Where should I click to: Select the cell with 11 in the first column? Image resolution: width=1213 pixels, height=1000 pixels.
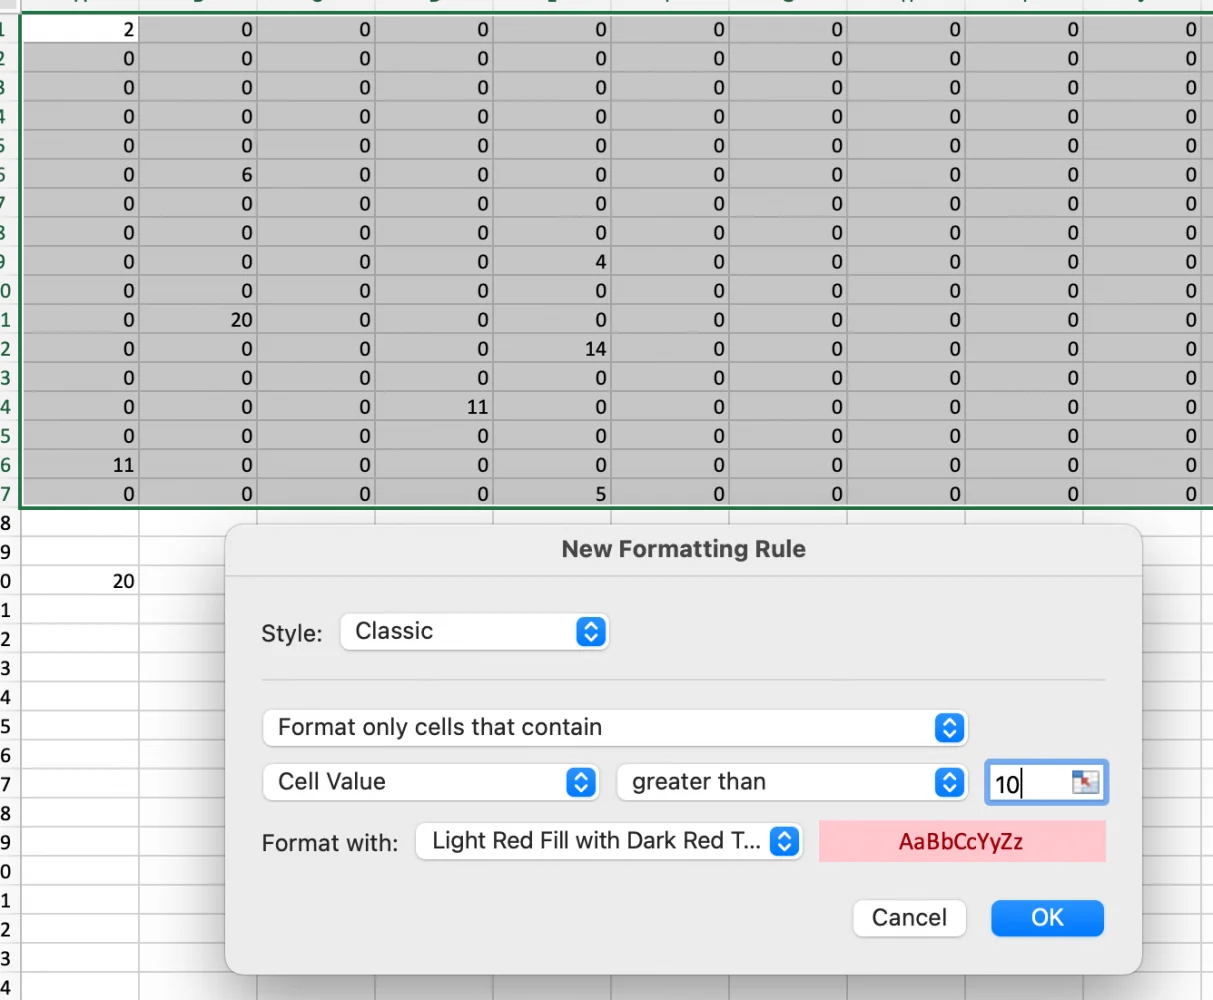tap(80, 465)
